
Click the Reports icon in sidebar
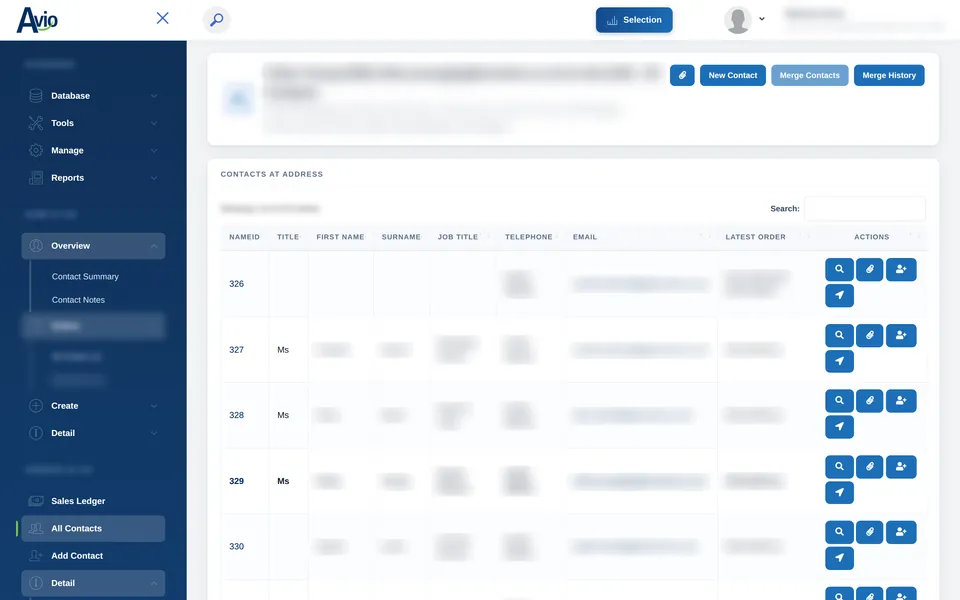36,178
